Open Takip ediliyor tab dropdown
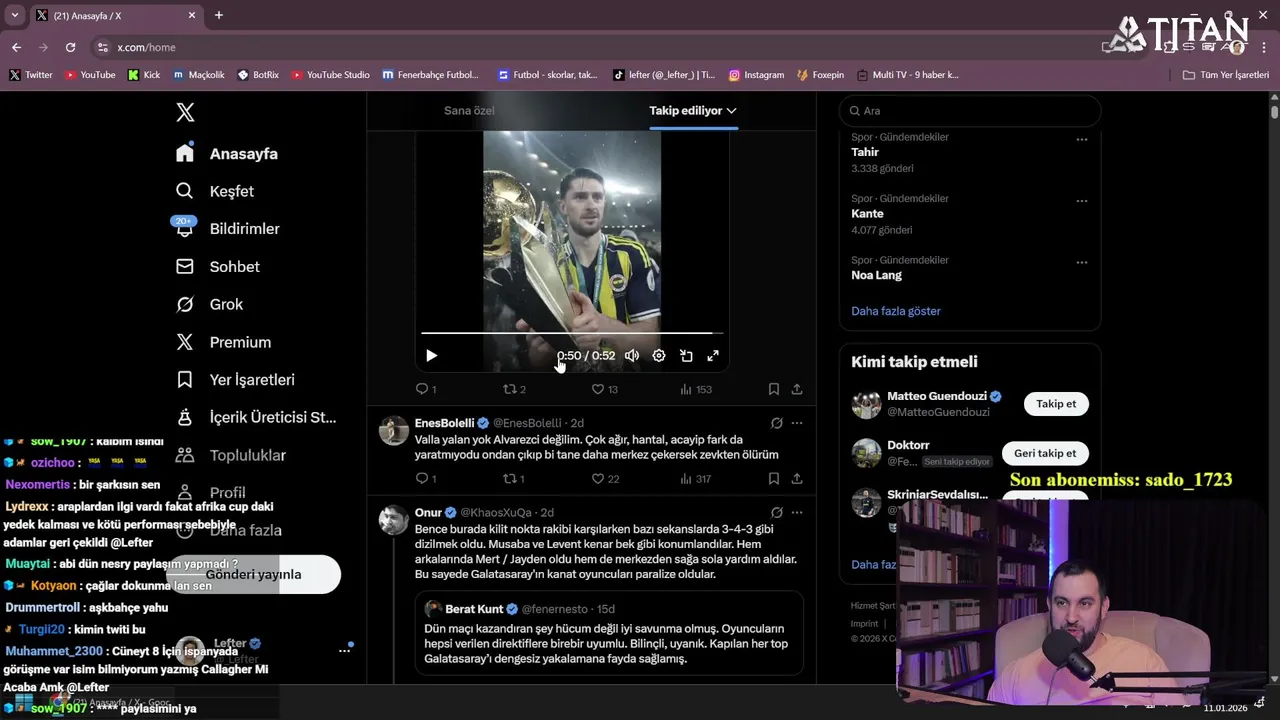The image size is (1280, 720). 693,111
